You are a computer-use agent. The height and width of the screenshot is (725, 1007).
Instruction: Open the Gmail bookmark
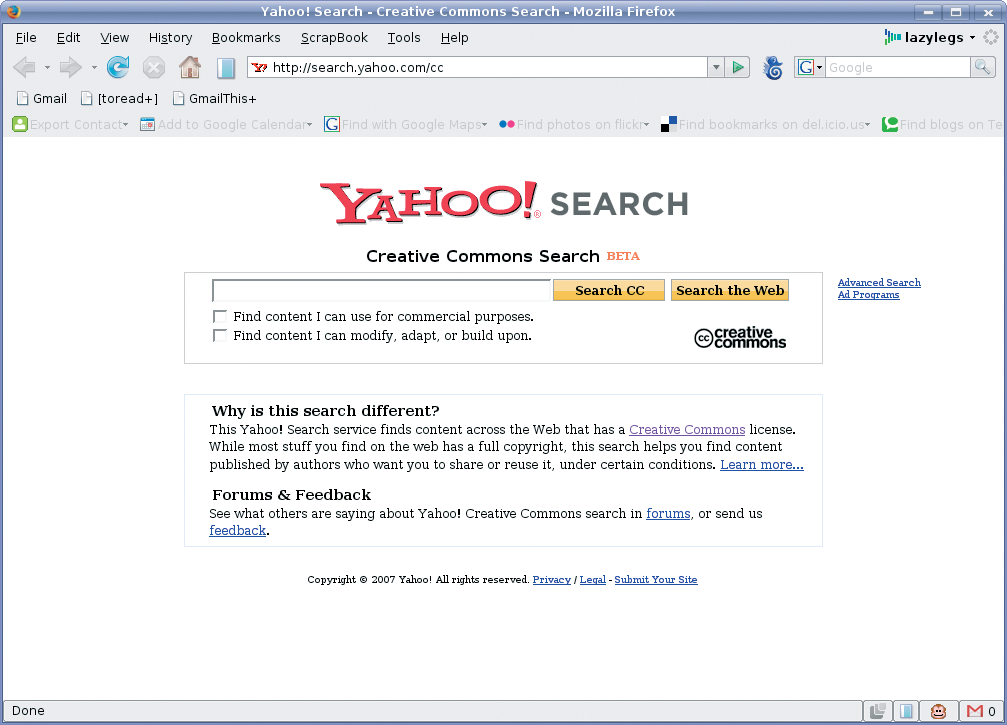click(x=42, y=98)
